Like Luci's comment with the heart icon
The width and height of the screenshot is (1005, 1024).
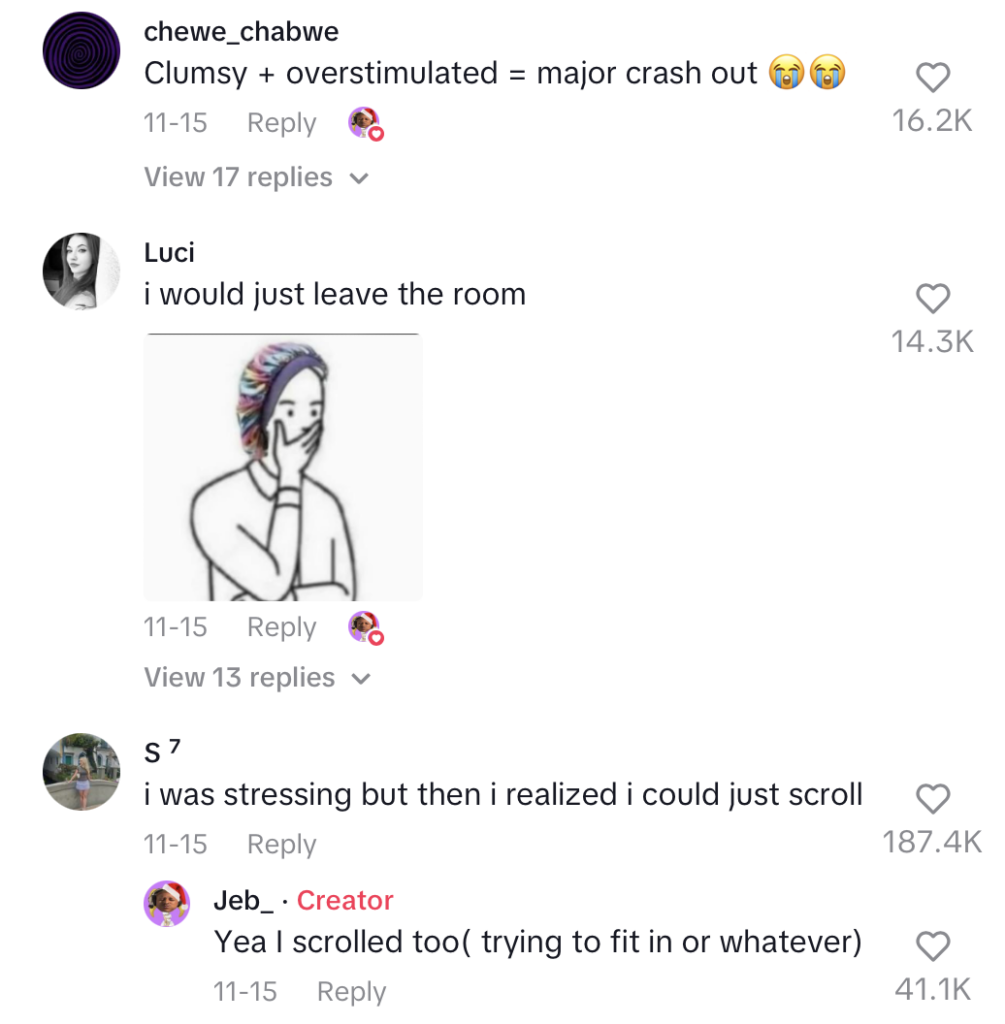[932, 298]
